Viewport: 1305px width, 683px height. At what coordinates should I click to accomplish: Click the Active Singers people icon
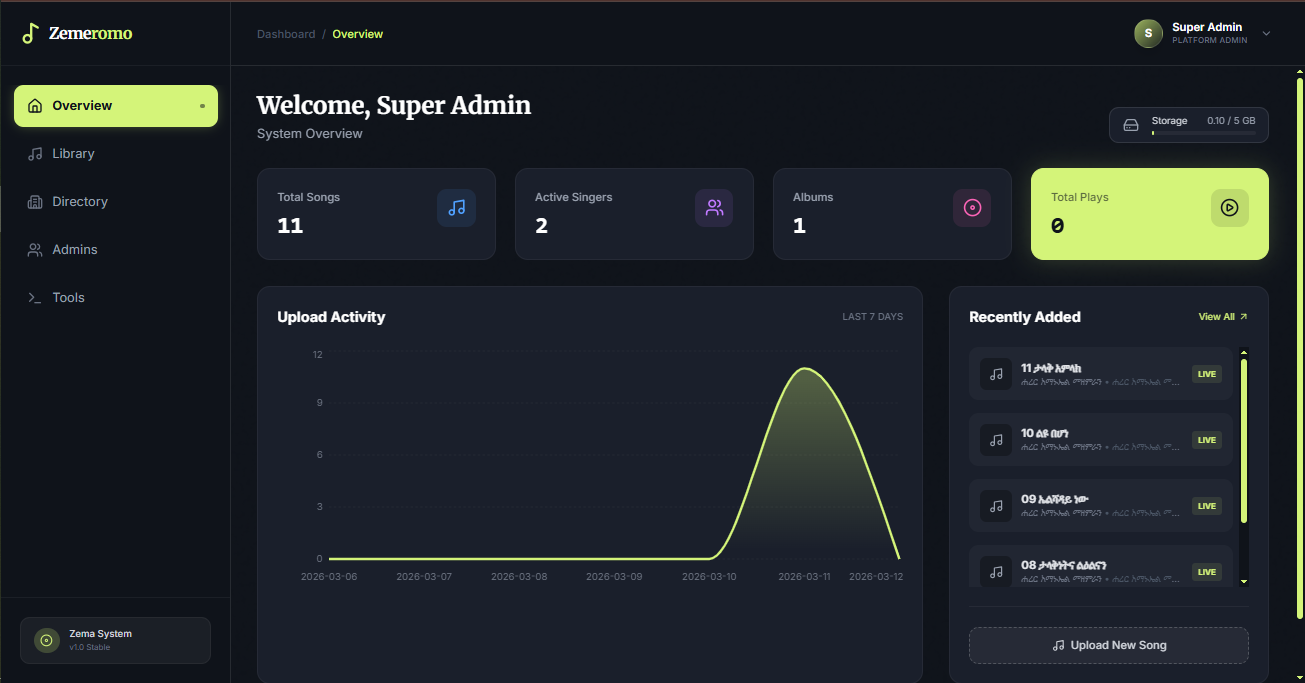[x=714, y=208]
